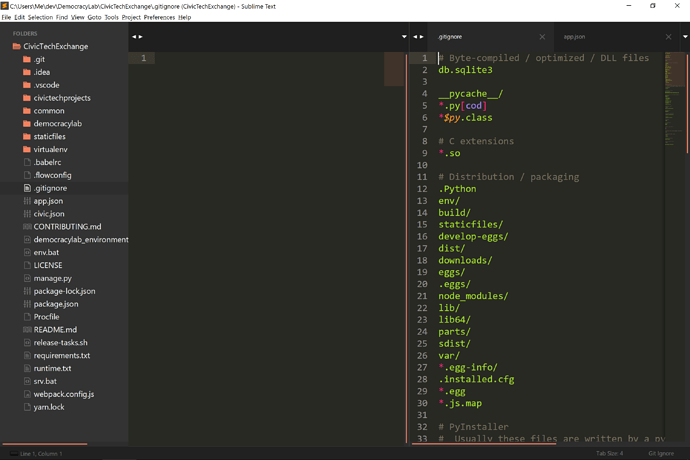Expand the .git folder

(x=27, y=59)
